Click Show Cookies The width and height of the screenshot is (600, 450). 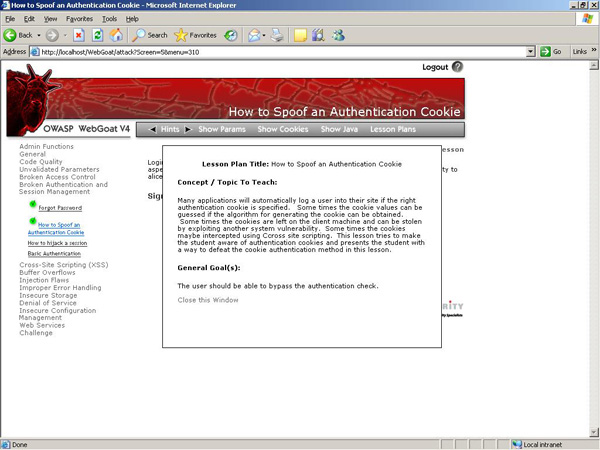pos(283,129)
